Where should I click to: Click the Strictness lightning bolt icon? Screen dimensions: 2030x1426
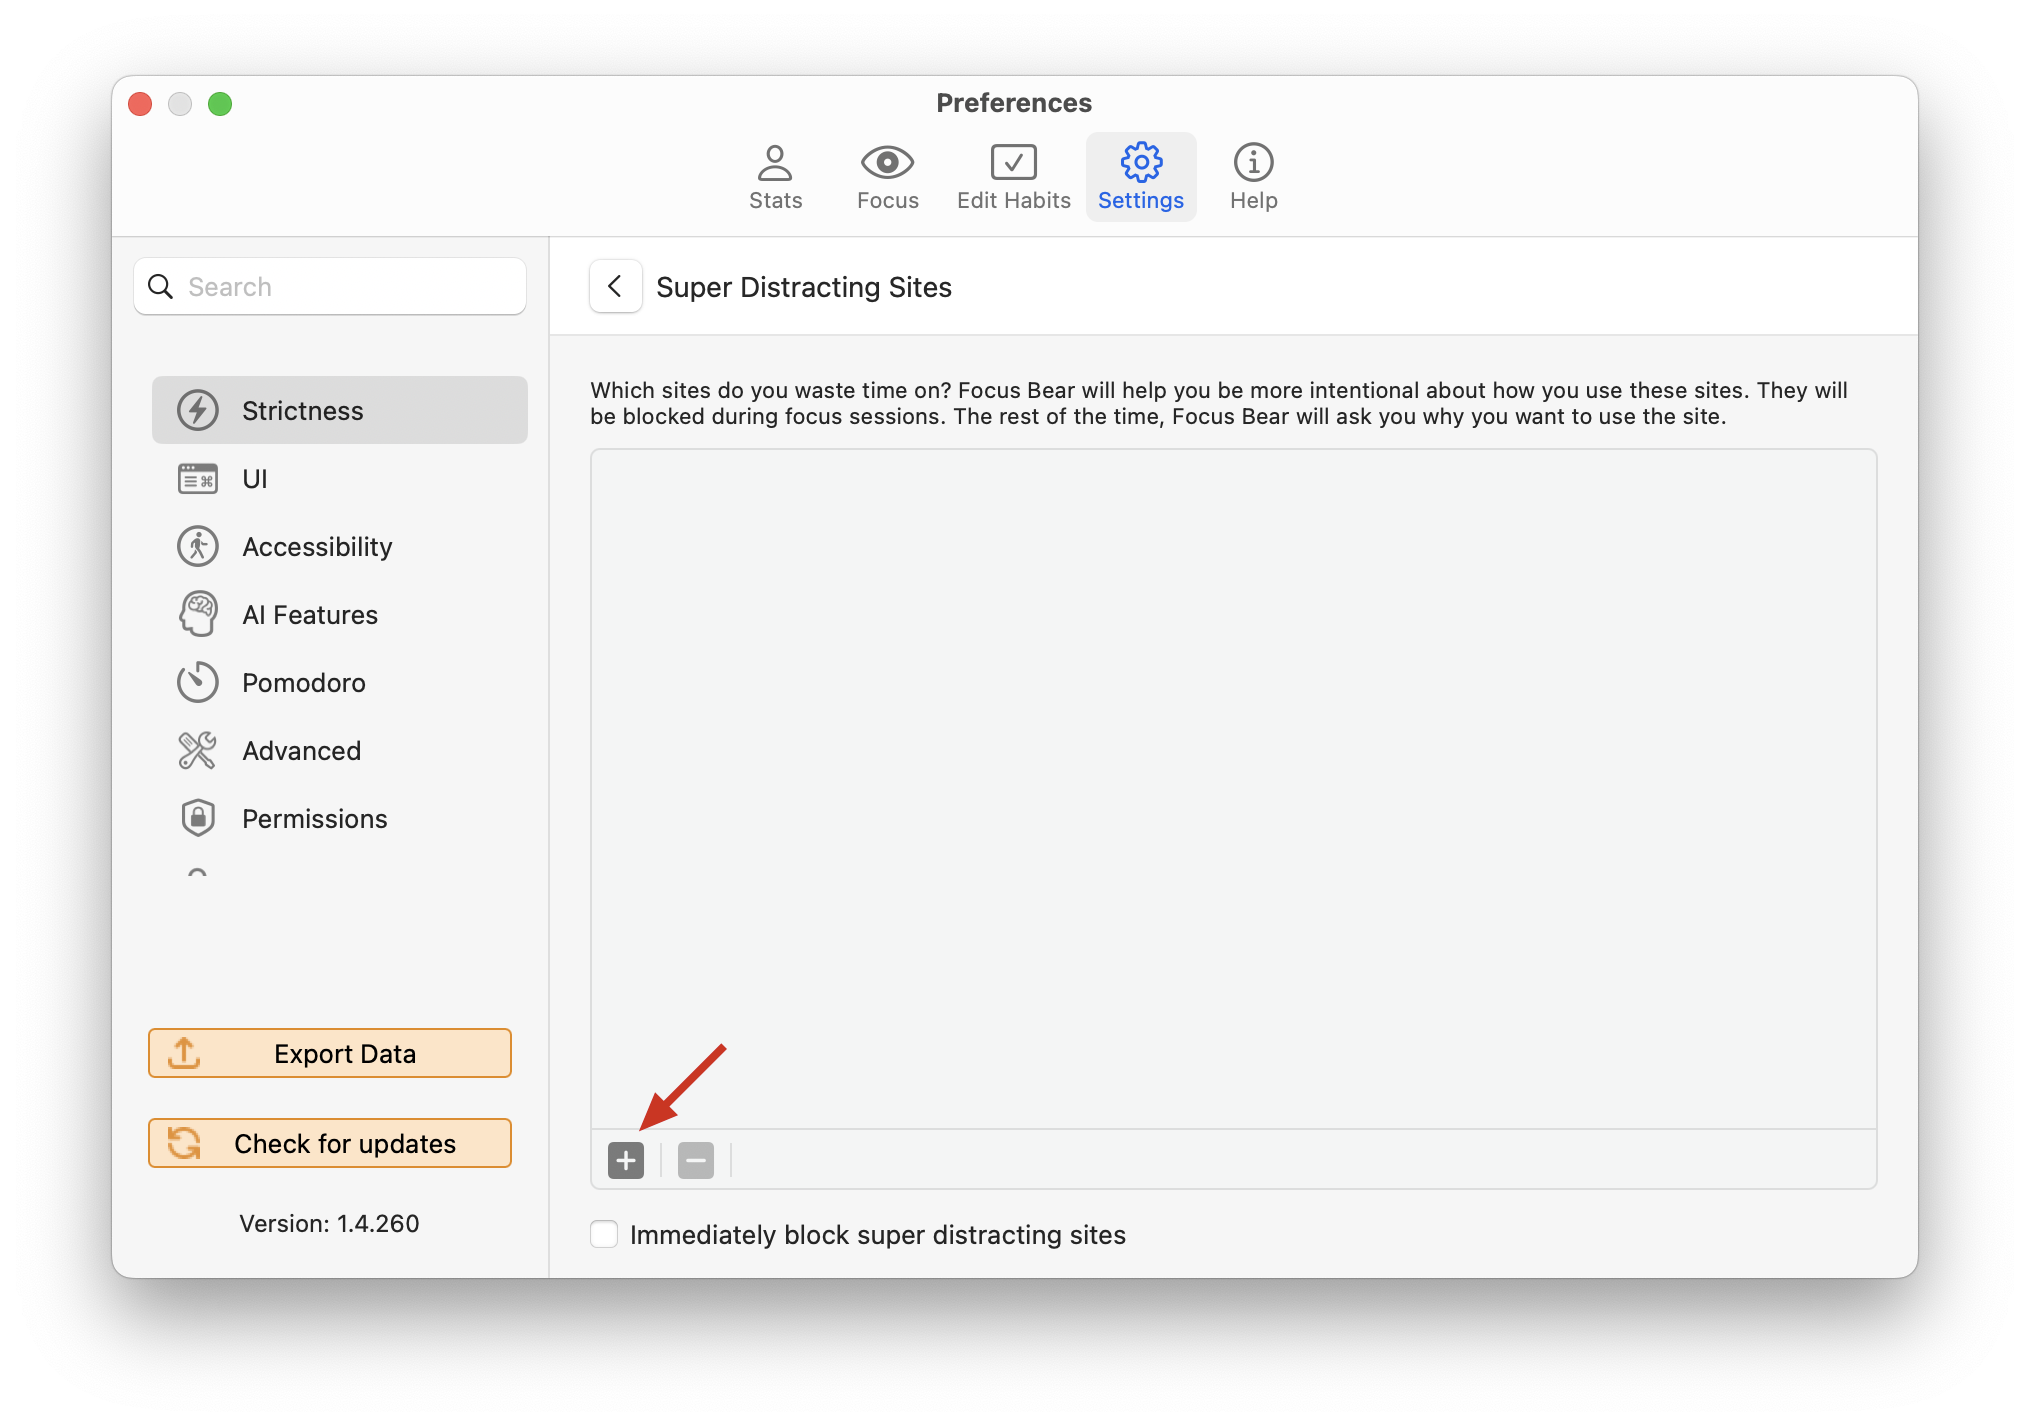(198, 410)
